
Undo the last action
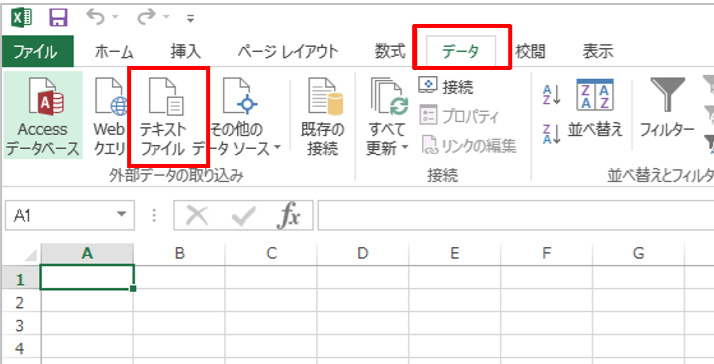click(x=95, y=17)
